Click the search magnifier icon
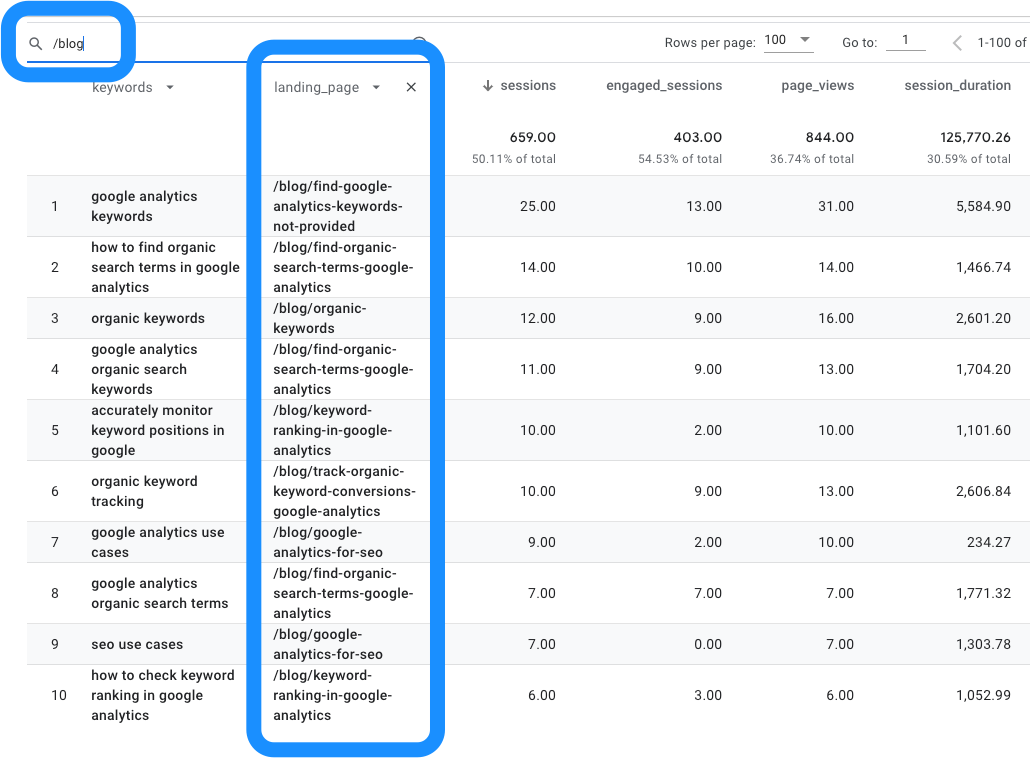Viewport: 1030px width, 758px height. click(x=35, y=43)
